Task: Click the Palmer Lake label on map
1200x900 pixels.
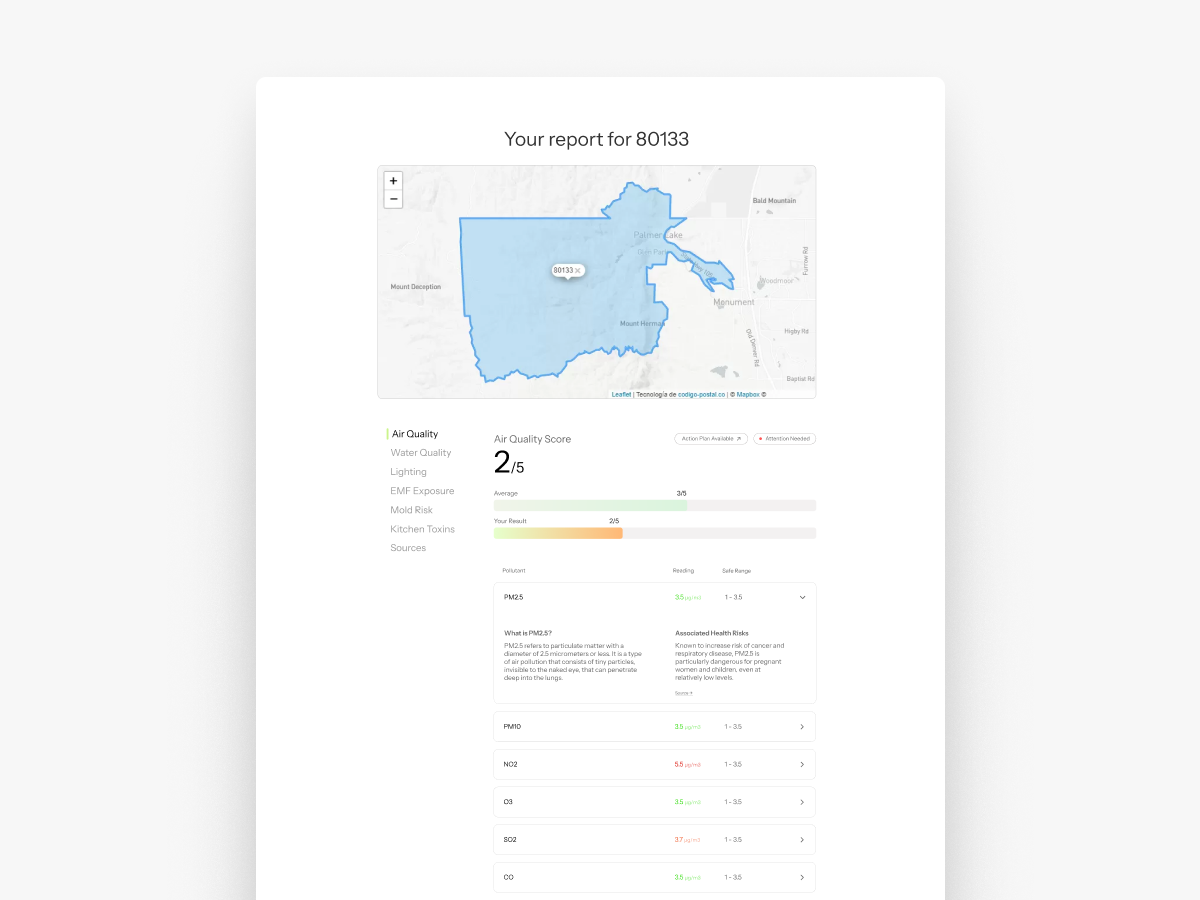Action: tap(658, 235)
